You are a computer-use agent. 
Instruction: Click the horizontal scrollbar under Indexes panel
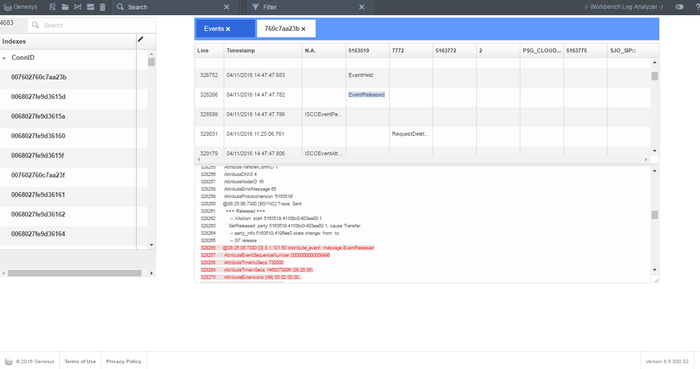(75, 273)
